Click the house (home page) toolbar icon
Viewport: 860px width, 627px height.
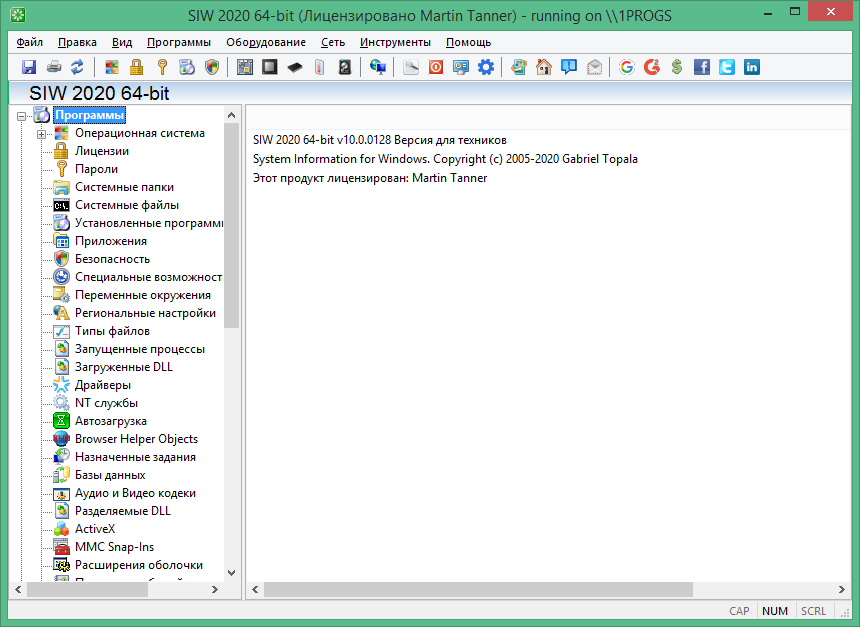[x=544, y=67]
